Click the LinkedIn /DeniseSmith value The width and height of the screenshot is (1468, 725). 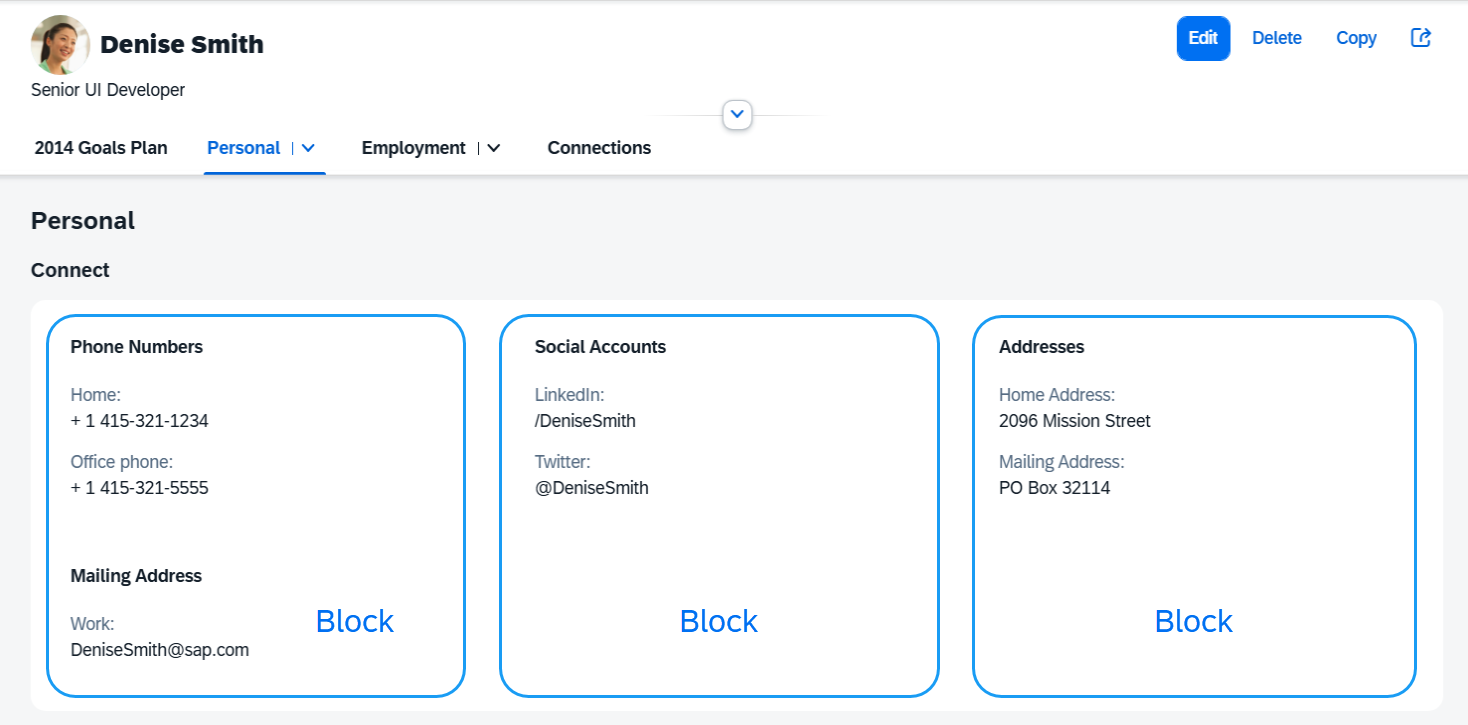(585, 421)
